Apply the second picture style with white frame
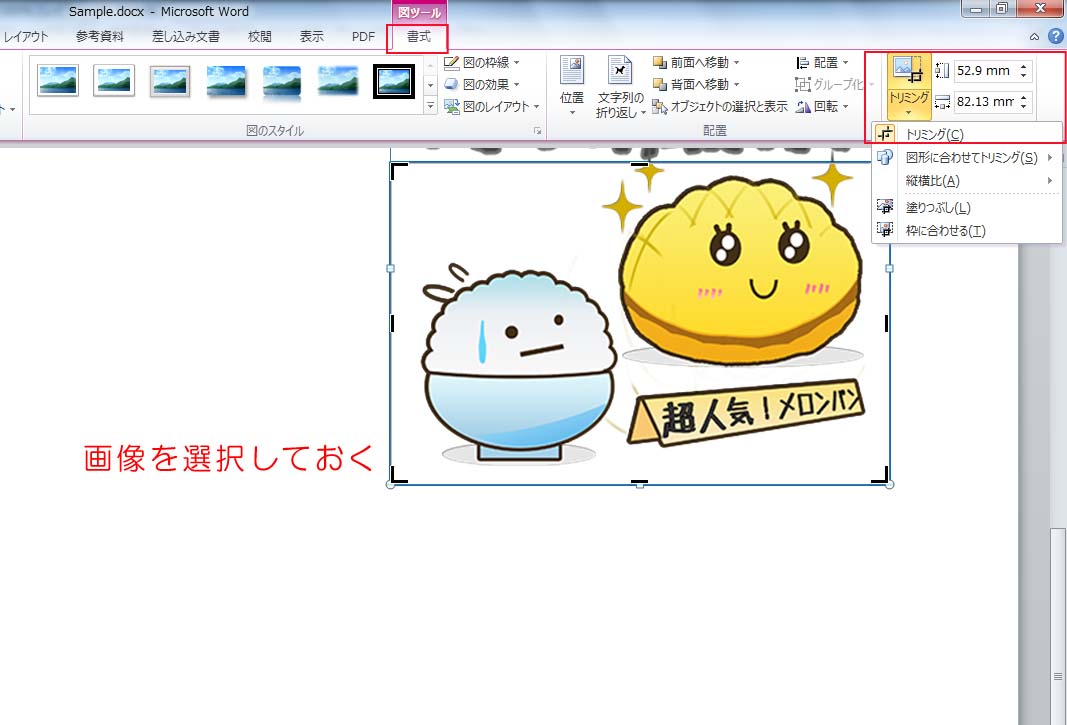1067x725 pixels. click(114, 80)
